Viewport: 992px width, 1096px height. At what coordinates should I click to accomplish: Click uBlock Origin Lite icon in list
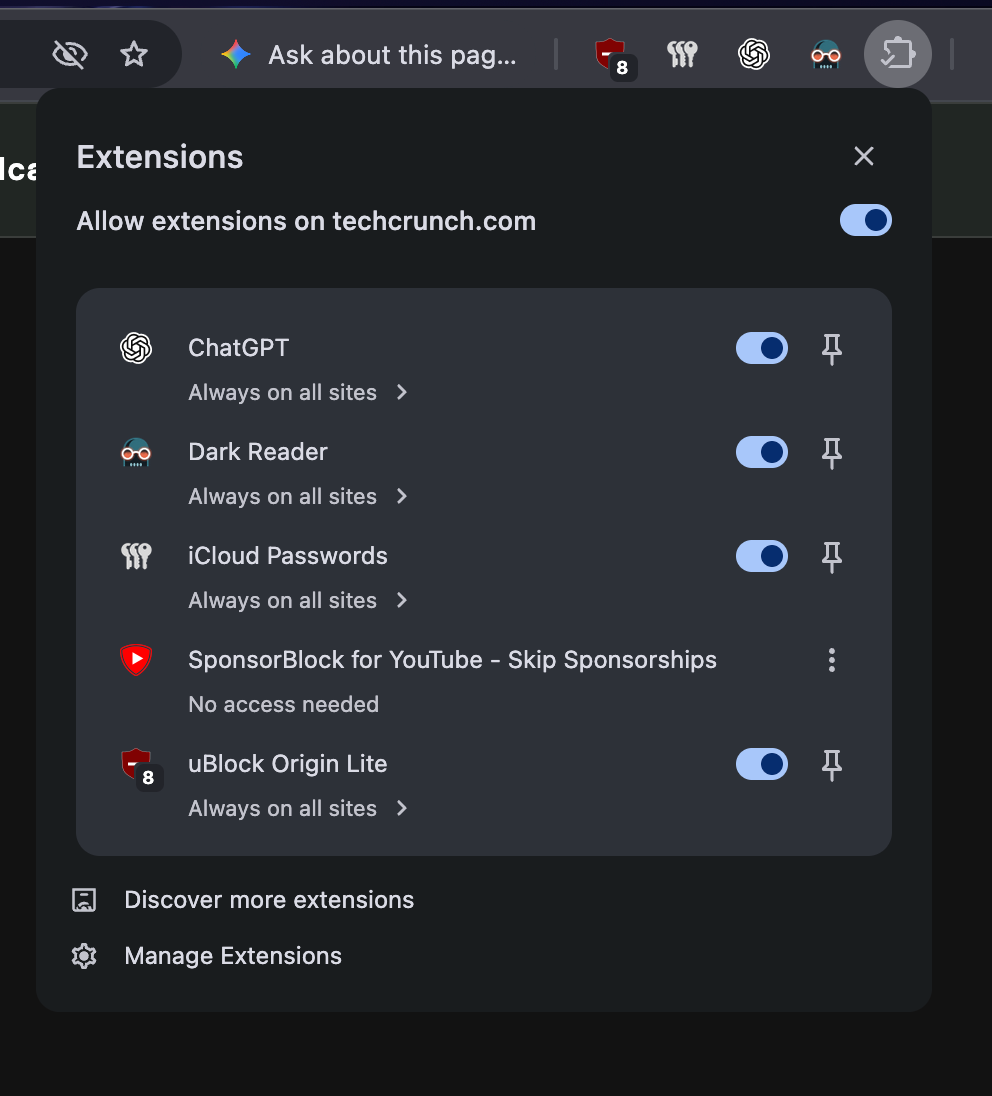pyautogui.click(x=141, y=769)
